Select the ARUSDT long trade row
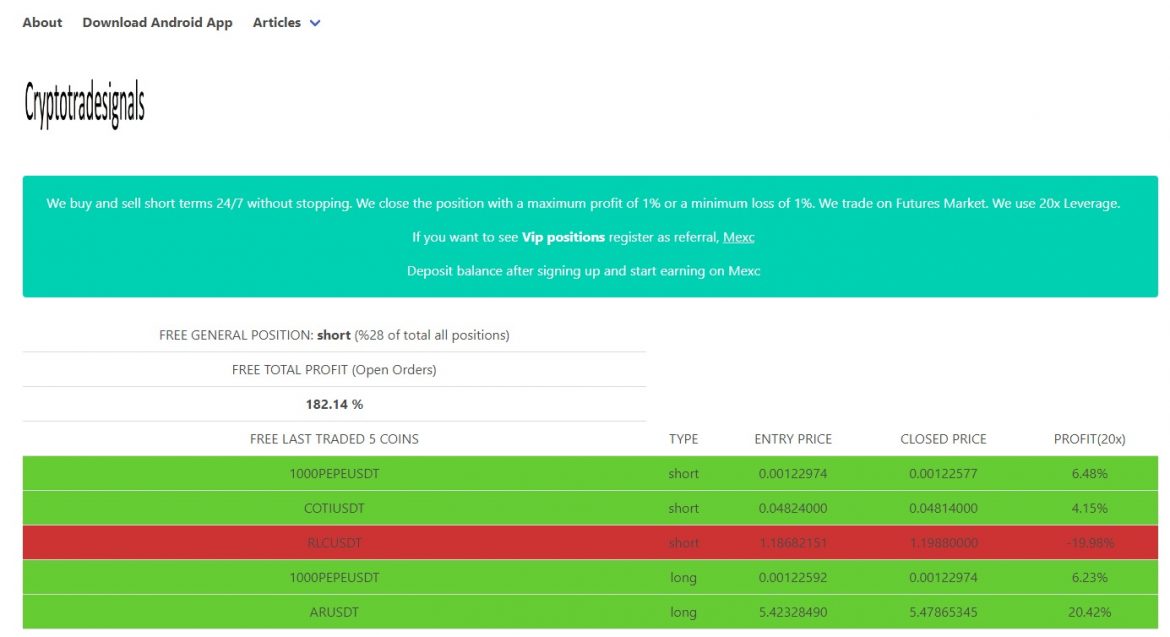 (x=334, y=612)
